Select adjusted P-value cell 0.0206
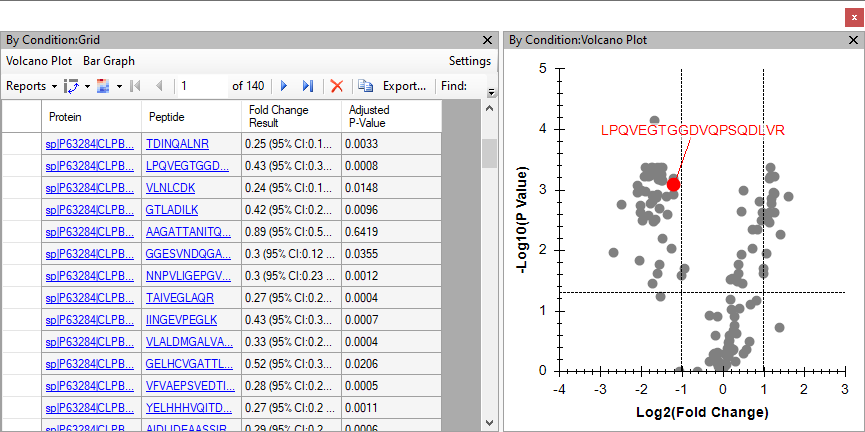This screenshot has height=432, width=865. click(392, 364)
